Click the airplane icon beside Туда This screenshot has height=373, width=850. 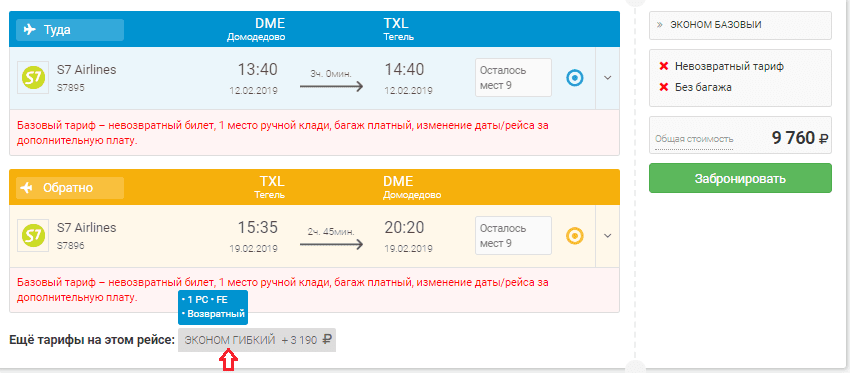pos(30,29)
